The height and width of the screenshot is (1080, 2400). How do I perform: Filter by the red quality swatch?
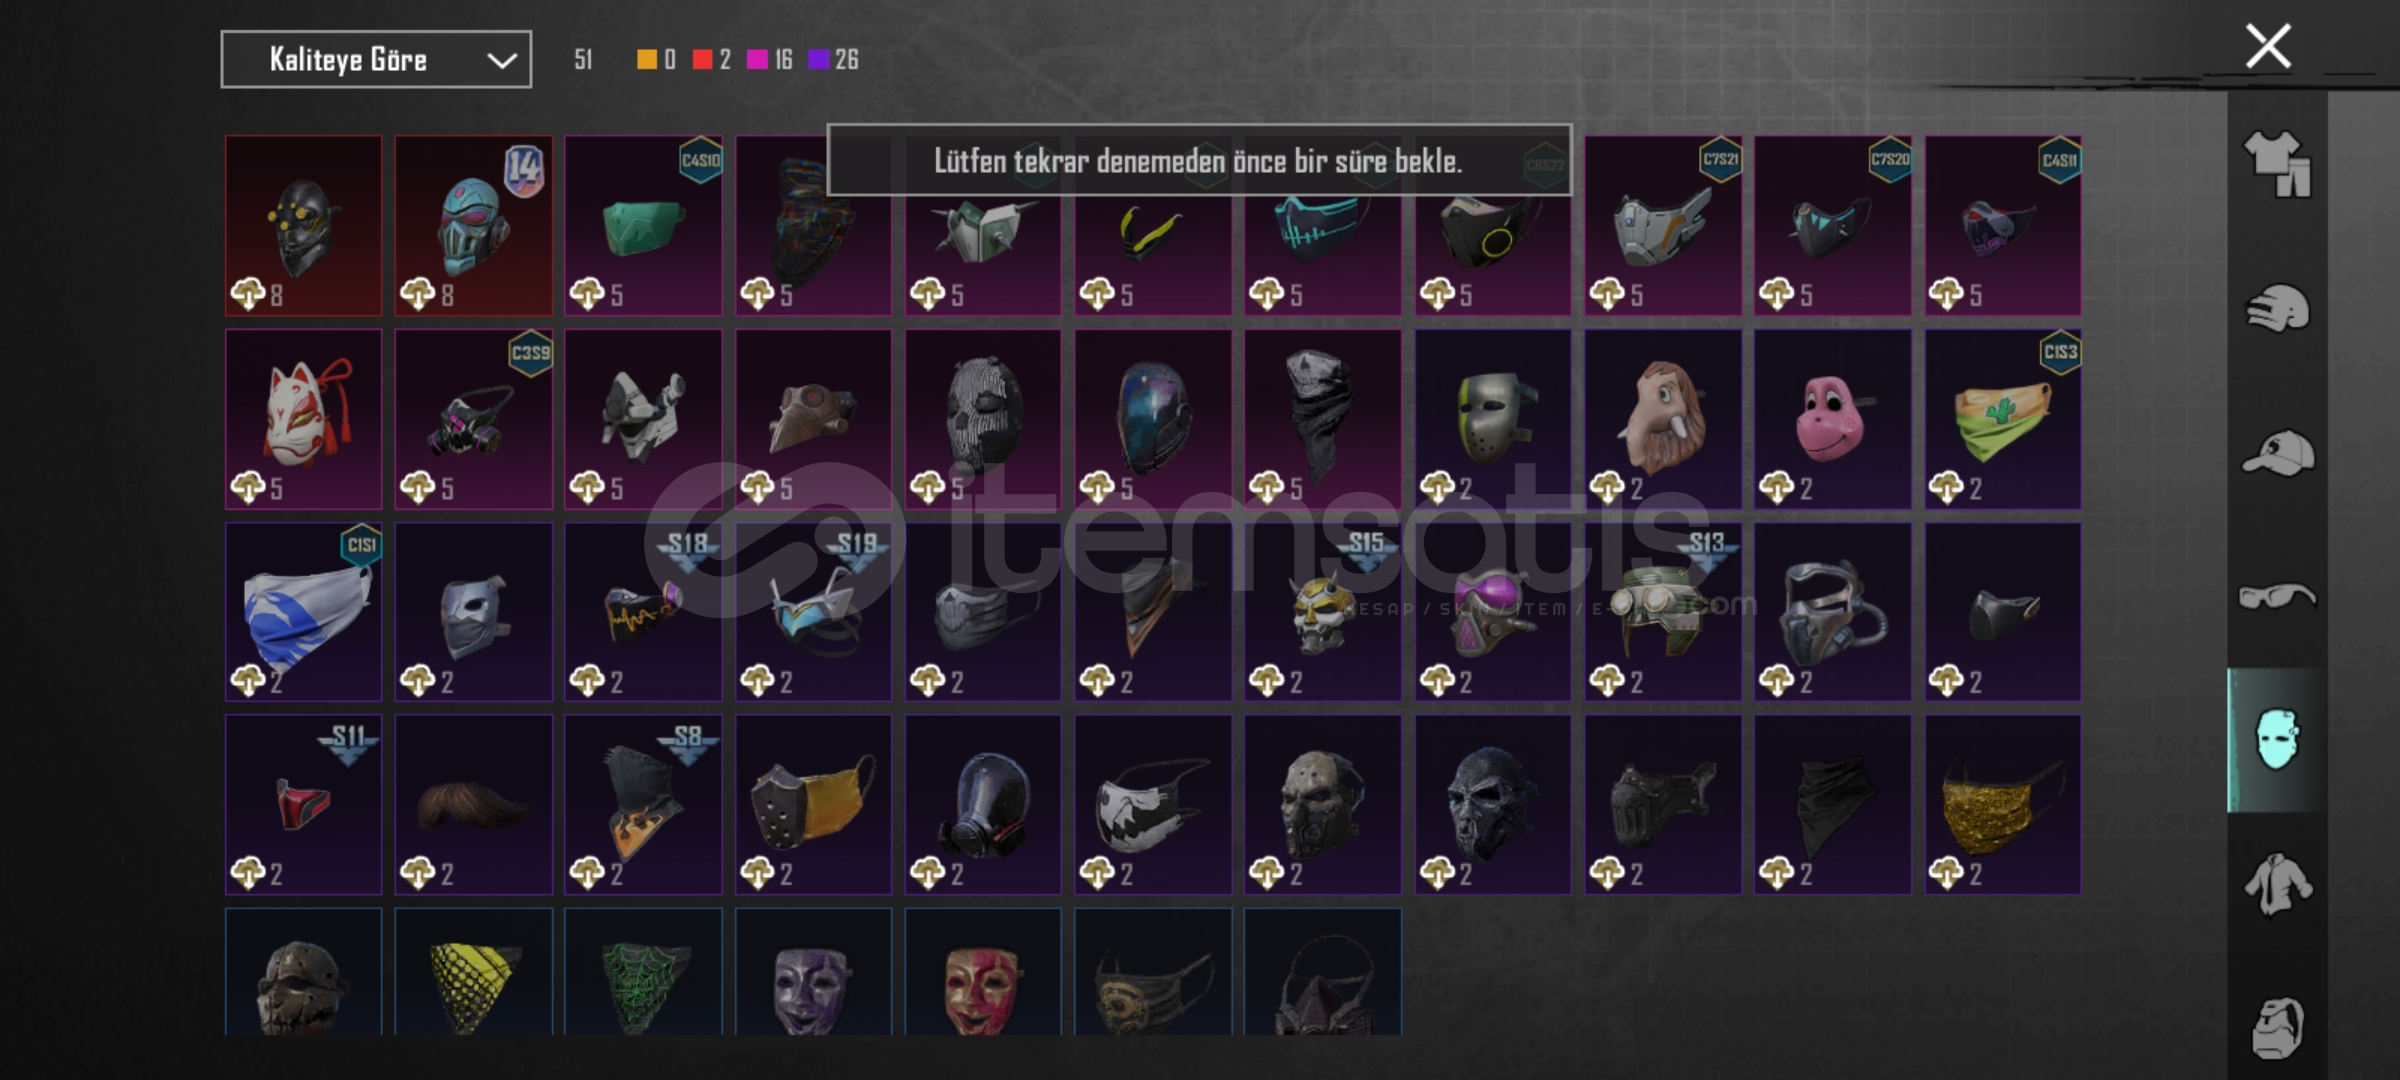[702, 60]
